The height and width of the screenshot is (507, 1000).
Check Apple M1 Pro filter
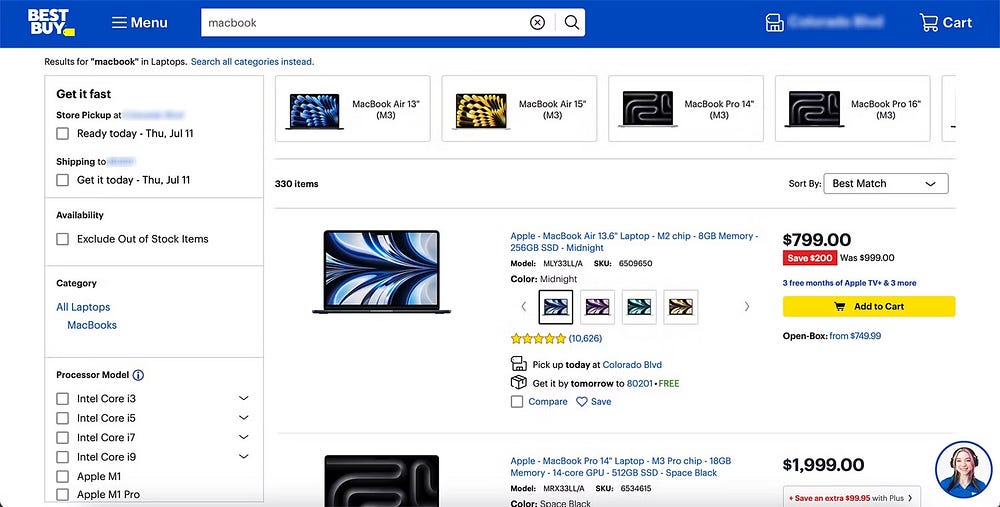(62, 495)
